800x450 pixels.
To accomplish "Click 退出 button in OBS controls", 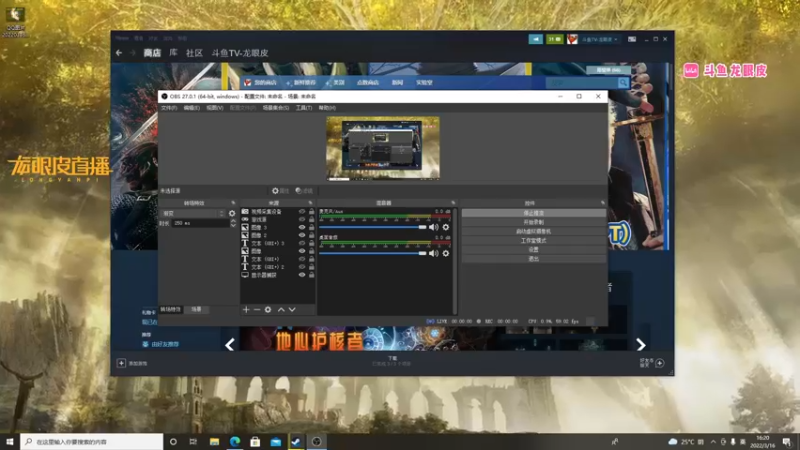I will [x=534, y=259].
